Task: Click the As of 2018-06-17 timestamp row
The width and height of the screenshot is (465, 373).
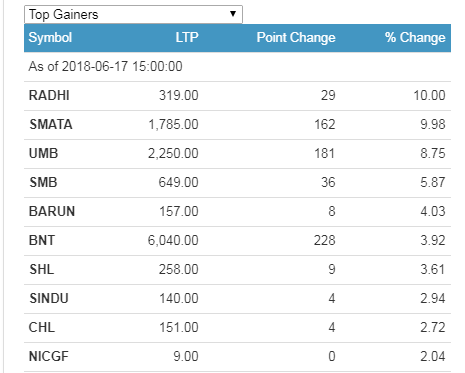Action: pos(237,67)
